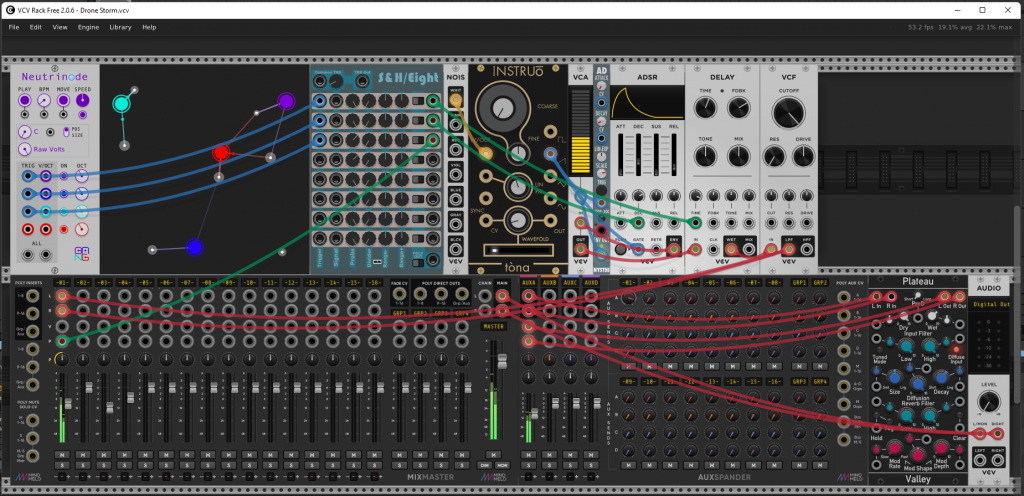Open the Library menu
Viewport: 1024px width, 496px height.
(x=120, y=27)
